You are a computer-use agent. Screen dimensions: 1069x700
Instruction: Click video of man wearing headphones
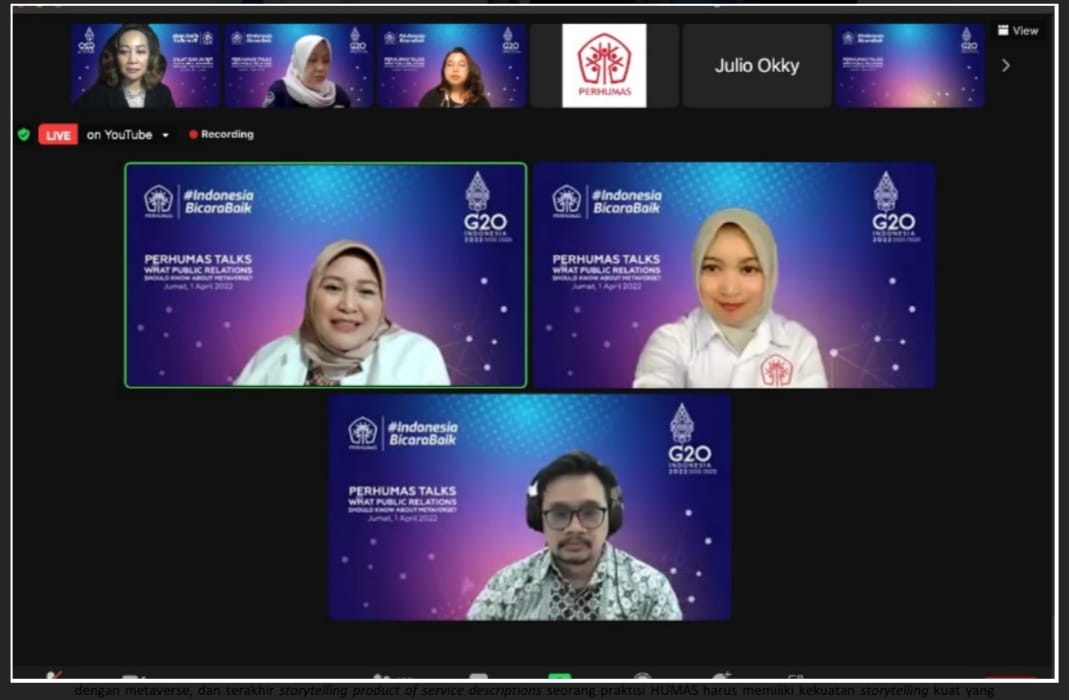[529, 507]
